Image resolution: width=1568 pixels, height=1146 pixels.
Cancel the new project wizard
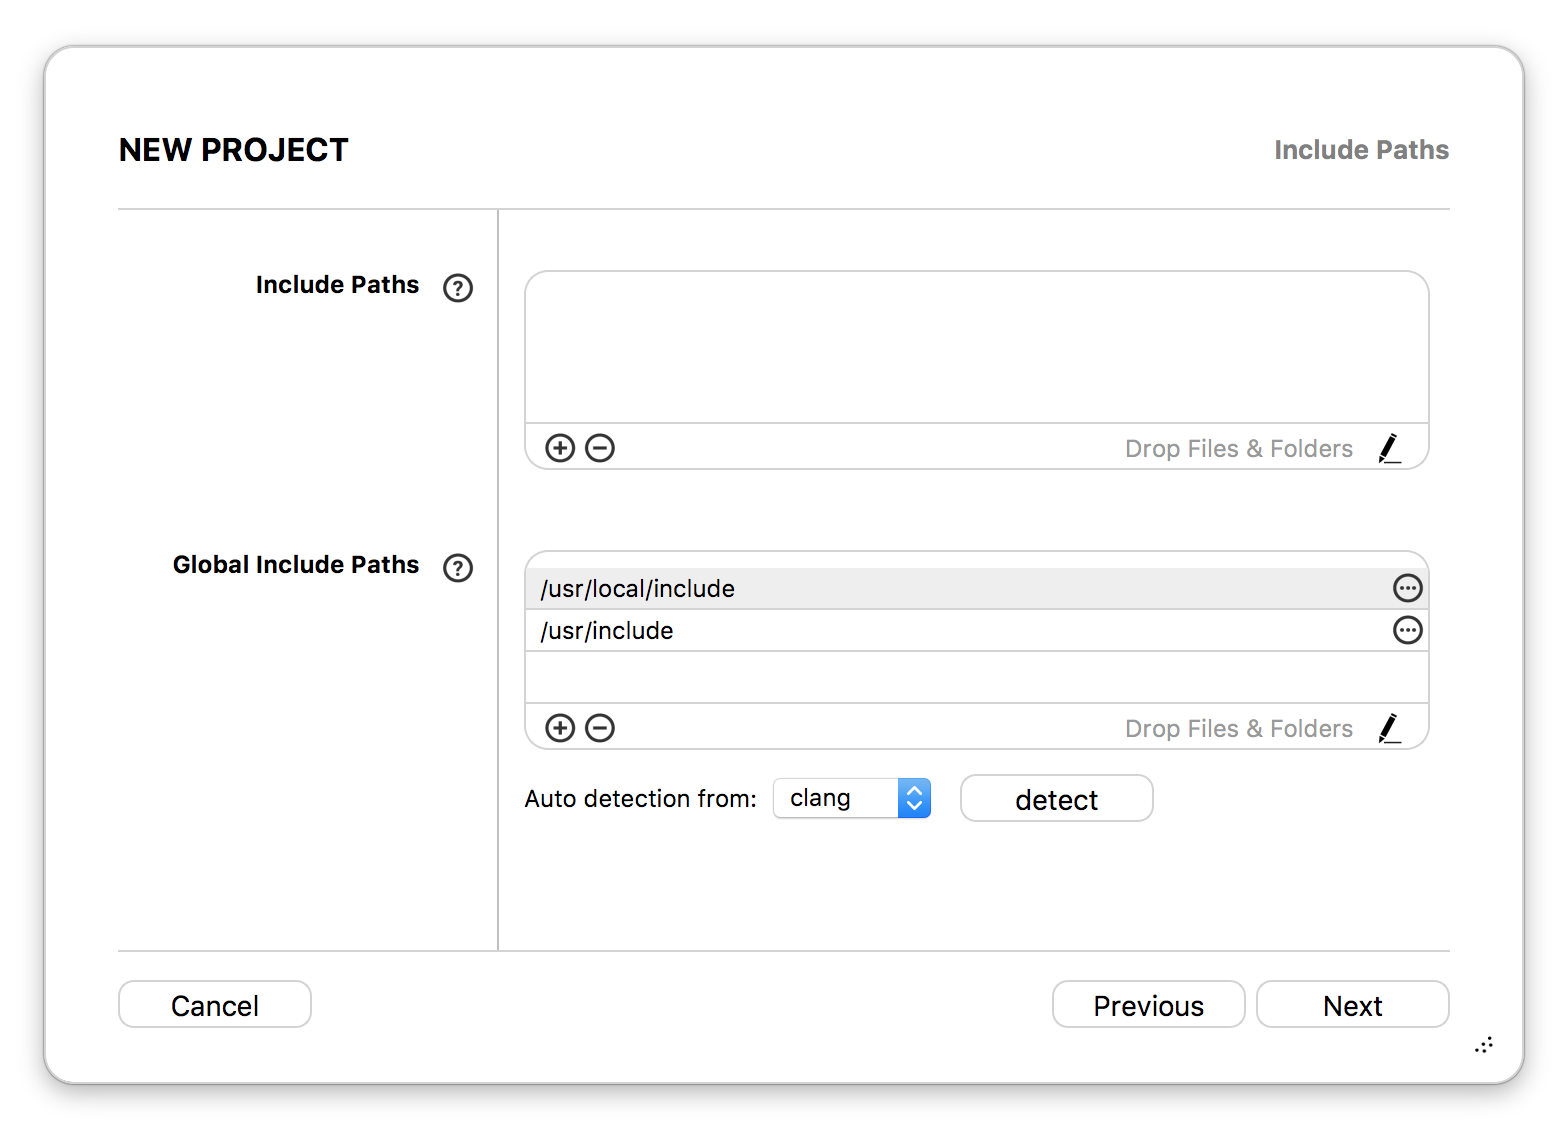click(x=215, y=1004)
